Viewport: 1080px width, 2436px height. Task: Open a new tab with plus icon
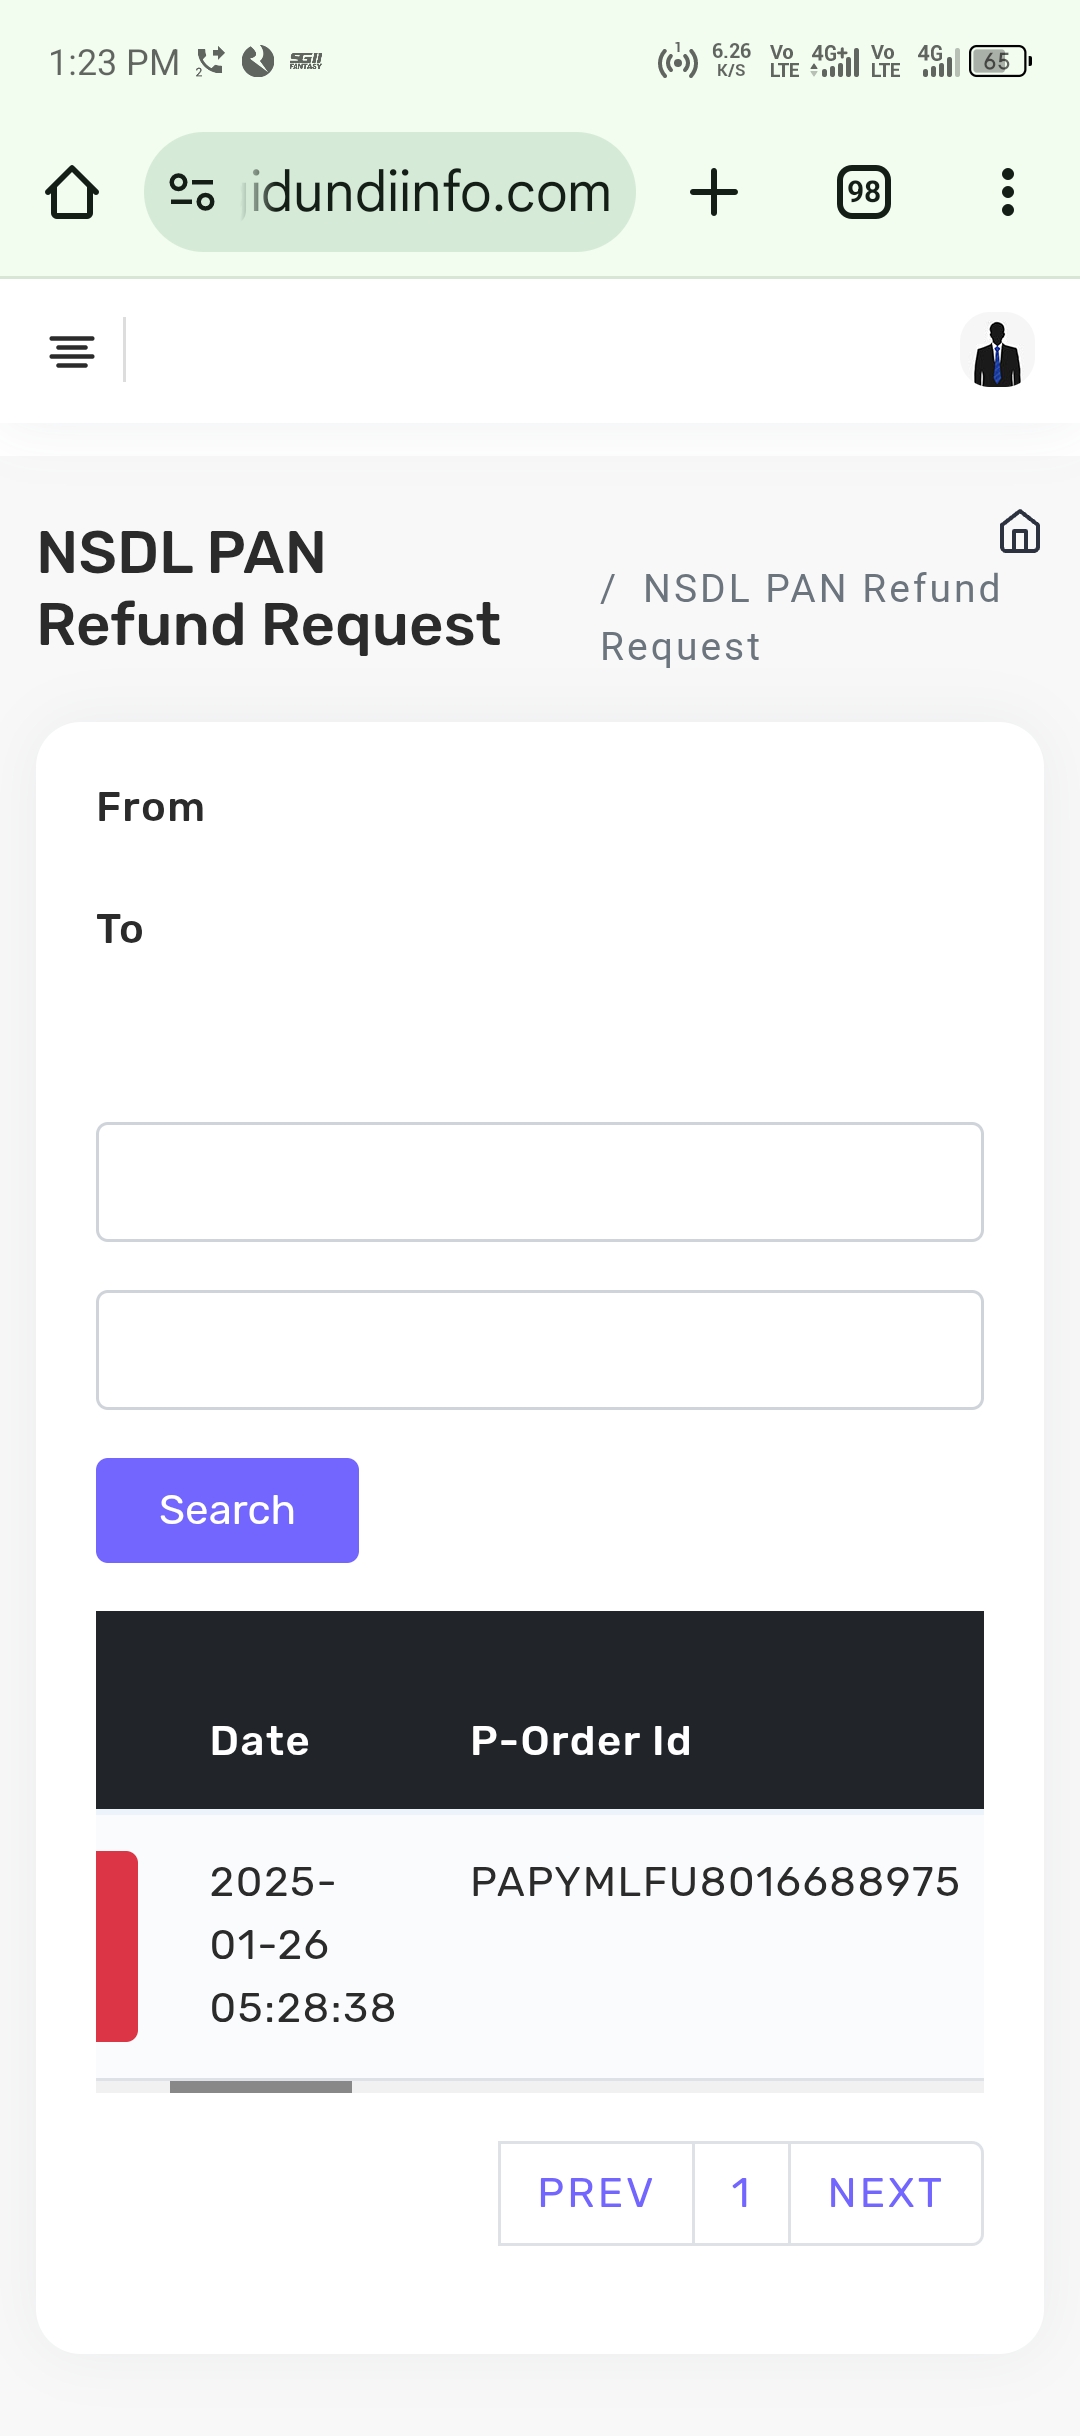click(x=714, y=192)
